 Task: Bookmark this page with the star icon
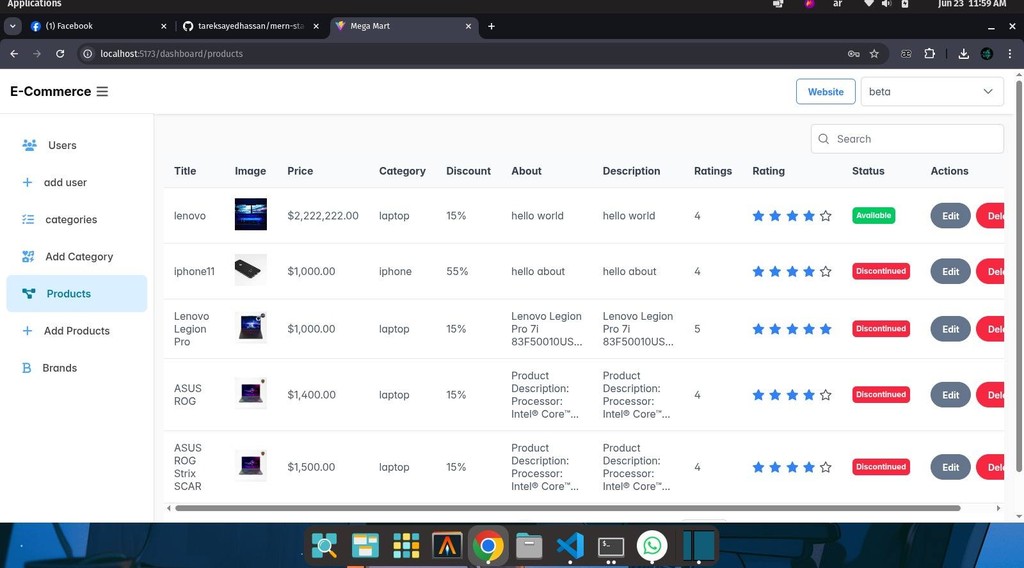[874, 54]
